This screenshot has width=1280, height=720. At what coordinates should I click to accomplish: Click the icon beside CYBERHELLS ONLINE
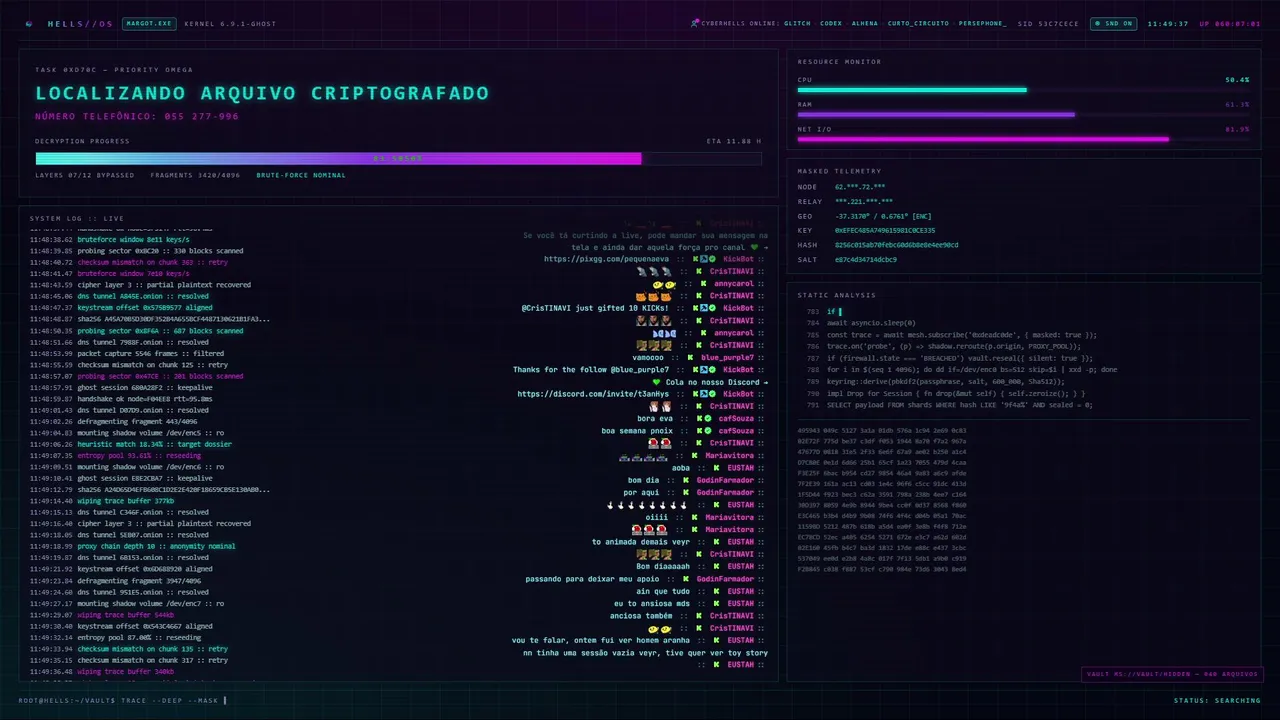[x=695, y=23]
